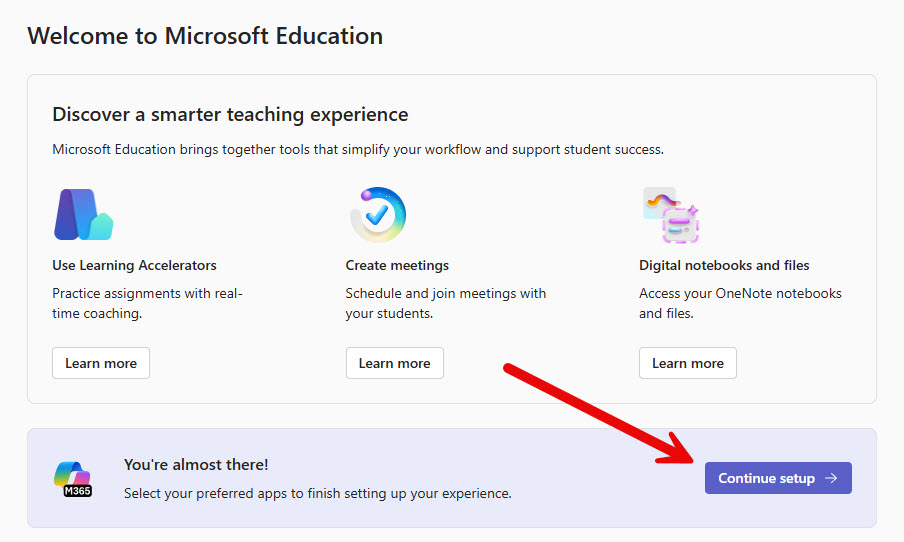
Task: Click the Microsoft Education brings together tools sentence
Action: click(x=357, y=149)
